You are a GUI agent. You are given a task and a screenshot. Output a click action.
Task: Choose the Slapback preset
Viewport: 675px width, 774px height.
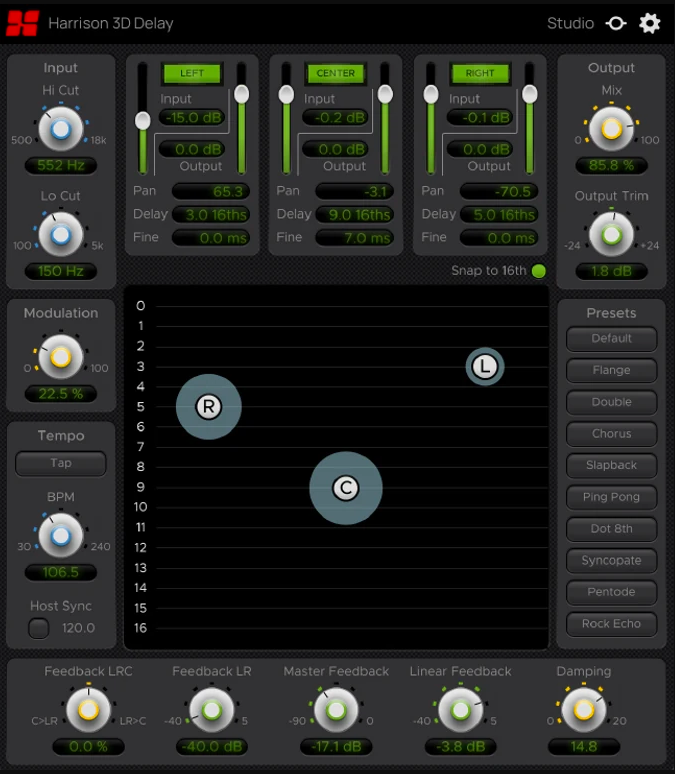point(611,465)
